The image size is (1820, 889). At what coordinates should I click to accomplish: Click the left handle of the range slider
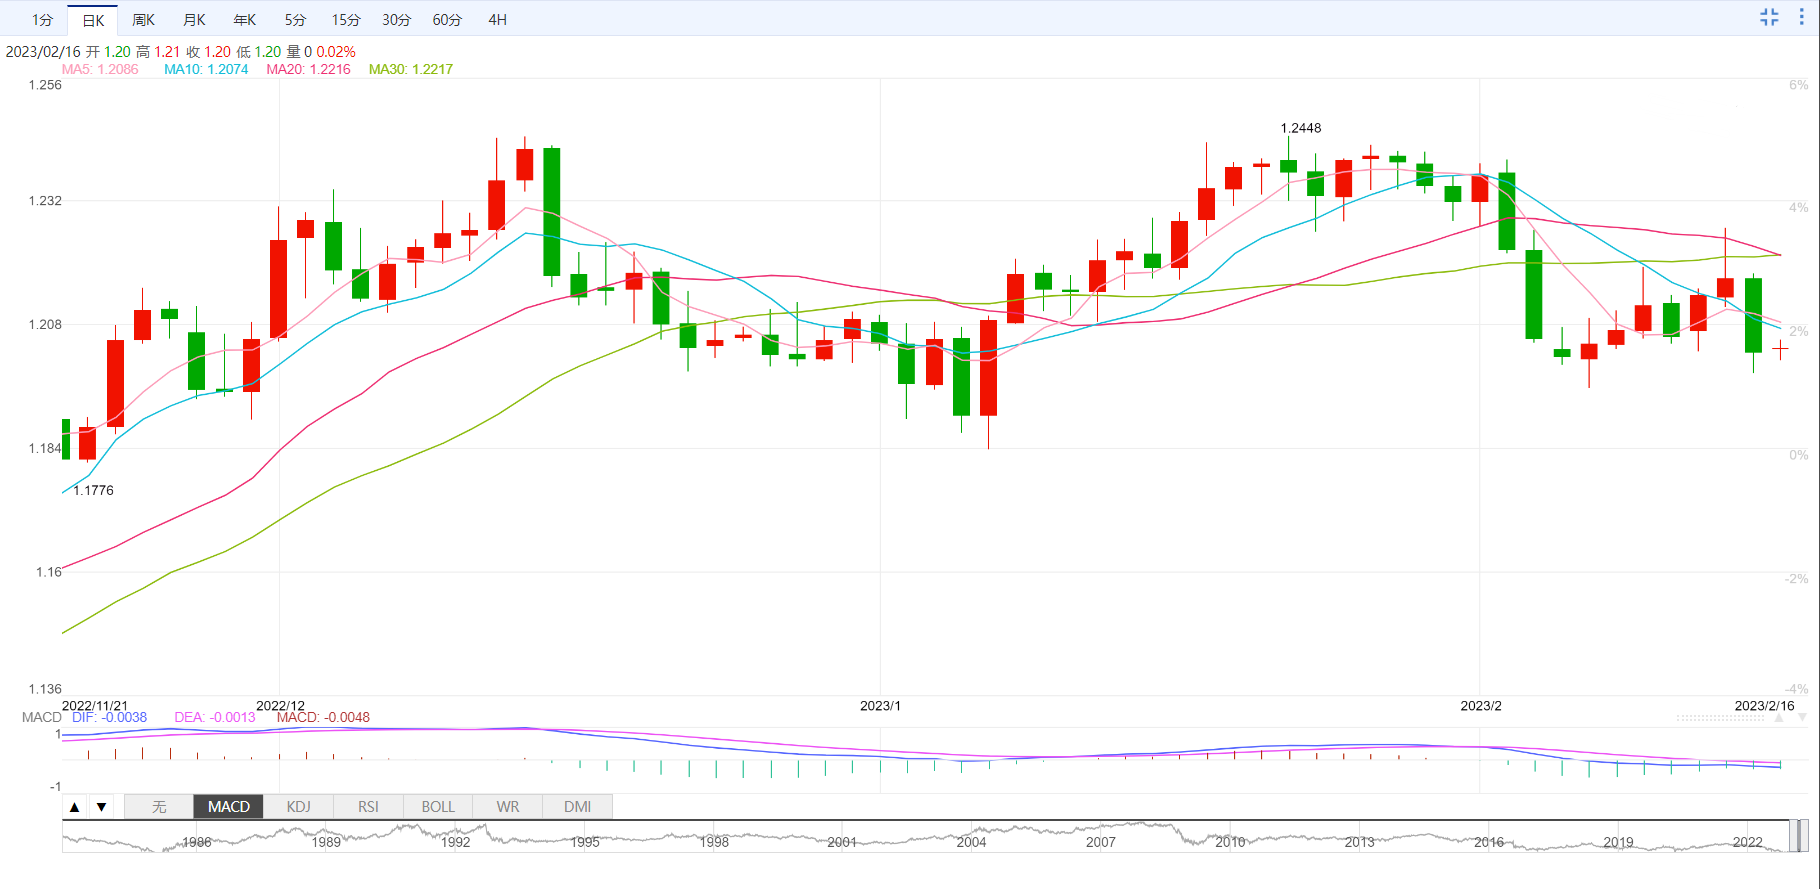1793,835
